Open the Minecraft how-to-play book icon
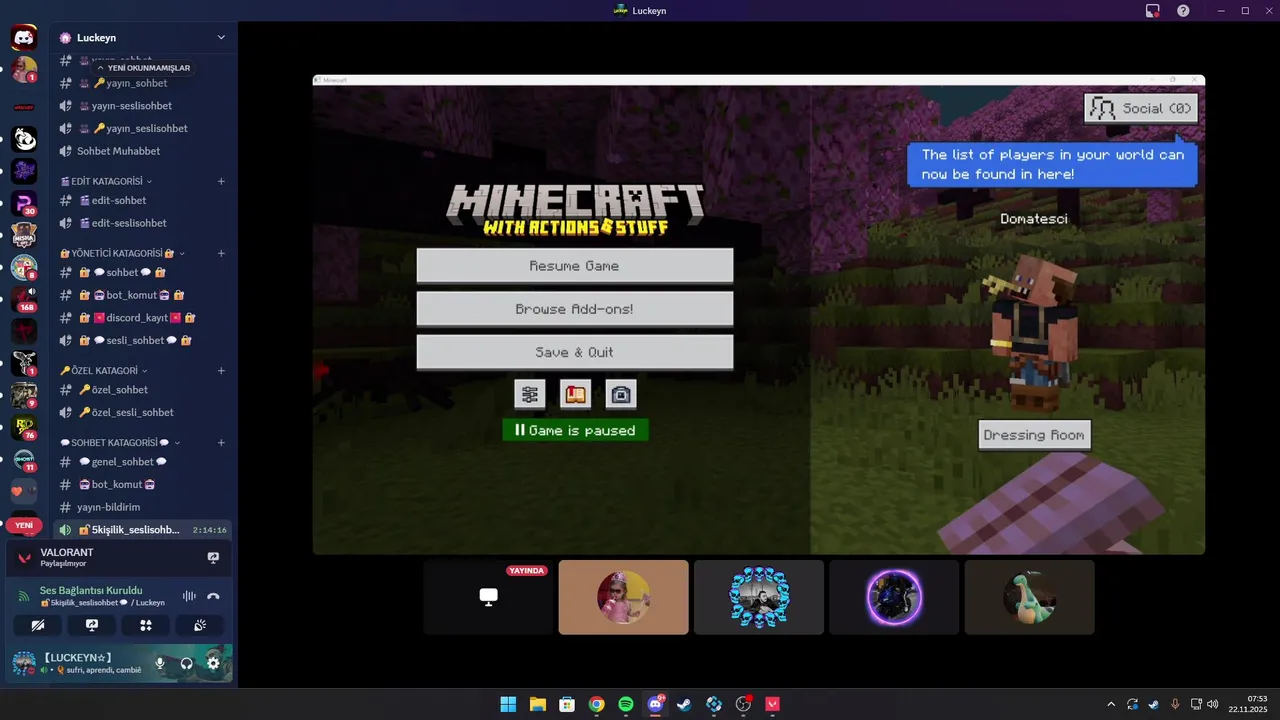Screen dimensions: 1280x720 575,394
